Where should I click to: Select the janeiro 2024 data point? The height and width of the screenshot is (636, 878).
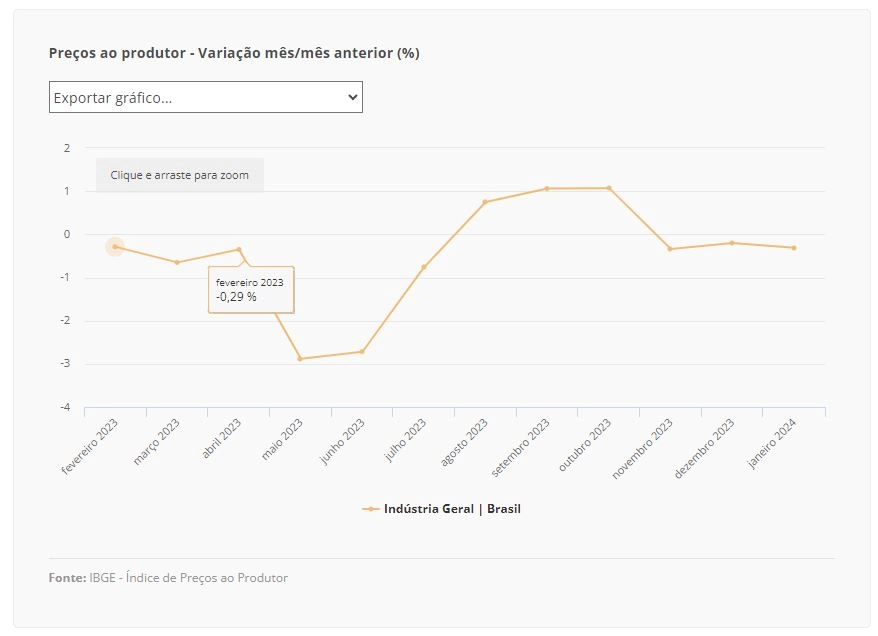click(794, 247)
